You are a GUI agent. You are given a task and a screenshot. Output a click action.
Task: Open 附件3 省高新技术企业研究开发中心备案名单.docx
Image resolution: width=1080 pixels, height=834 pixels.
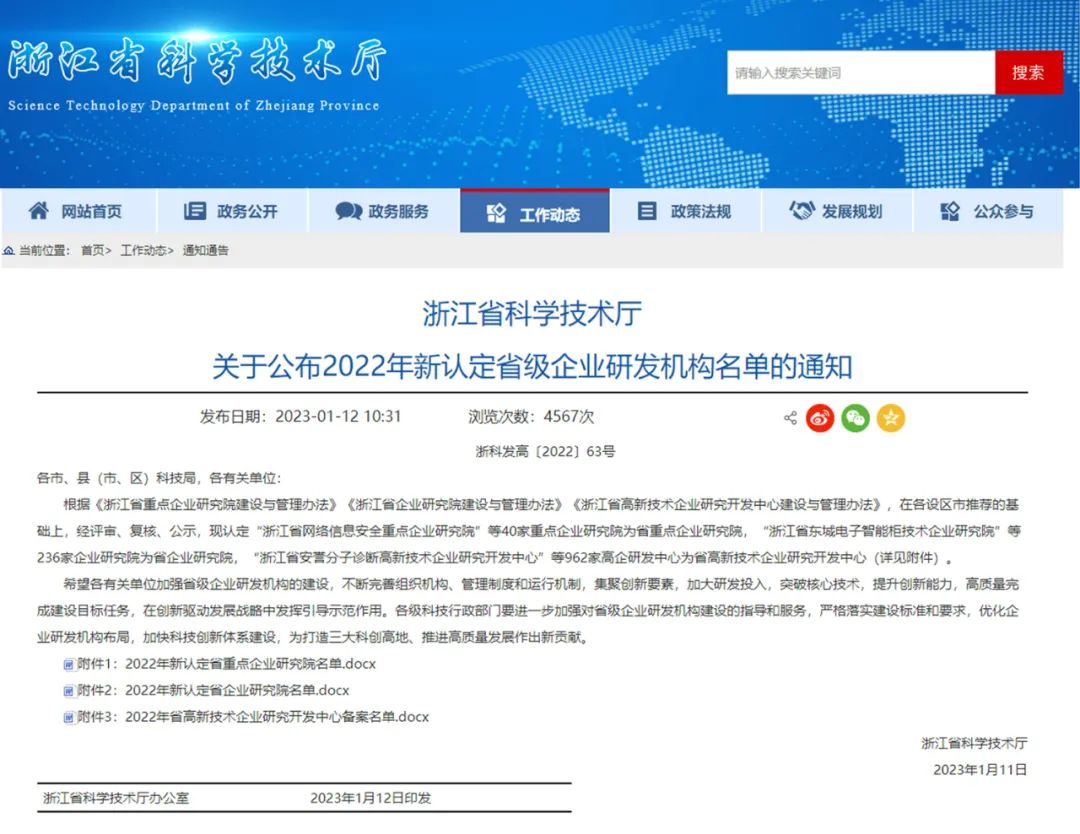coord(276,716)
